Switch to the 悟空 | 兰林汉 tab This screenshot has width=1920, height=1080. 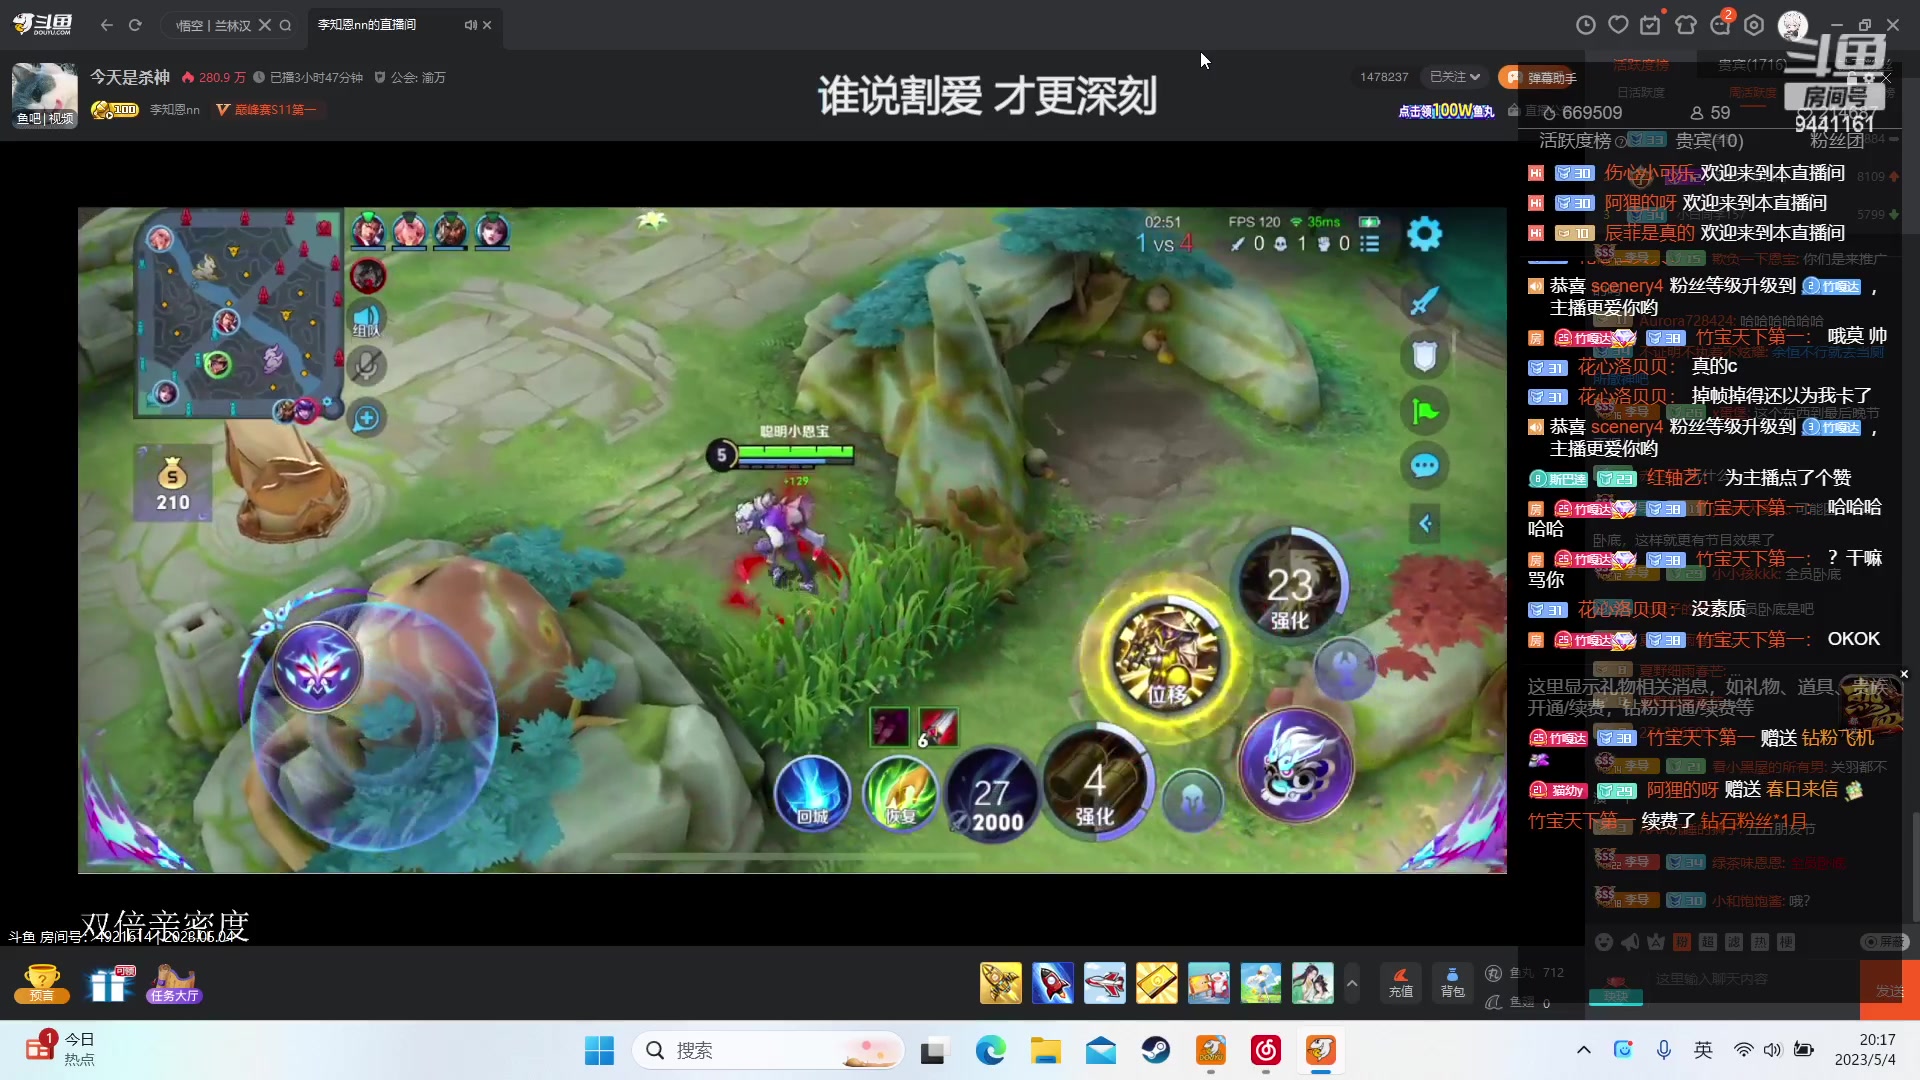pos(213,26)
